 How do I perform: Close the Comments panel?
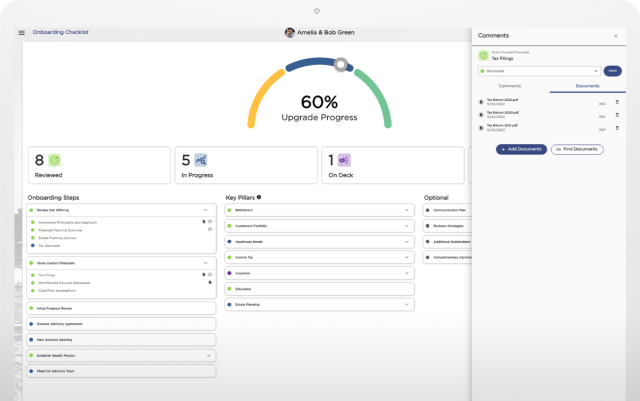pyautogui.click(x=616, y=36)
